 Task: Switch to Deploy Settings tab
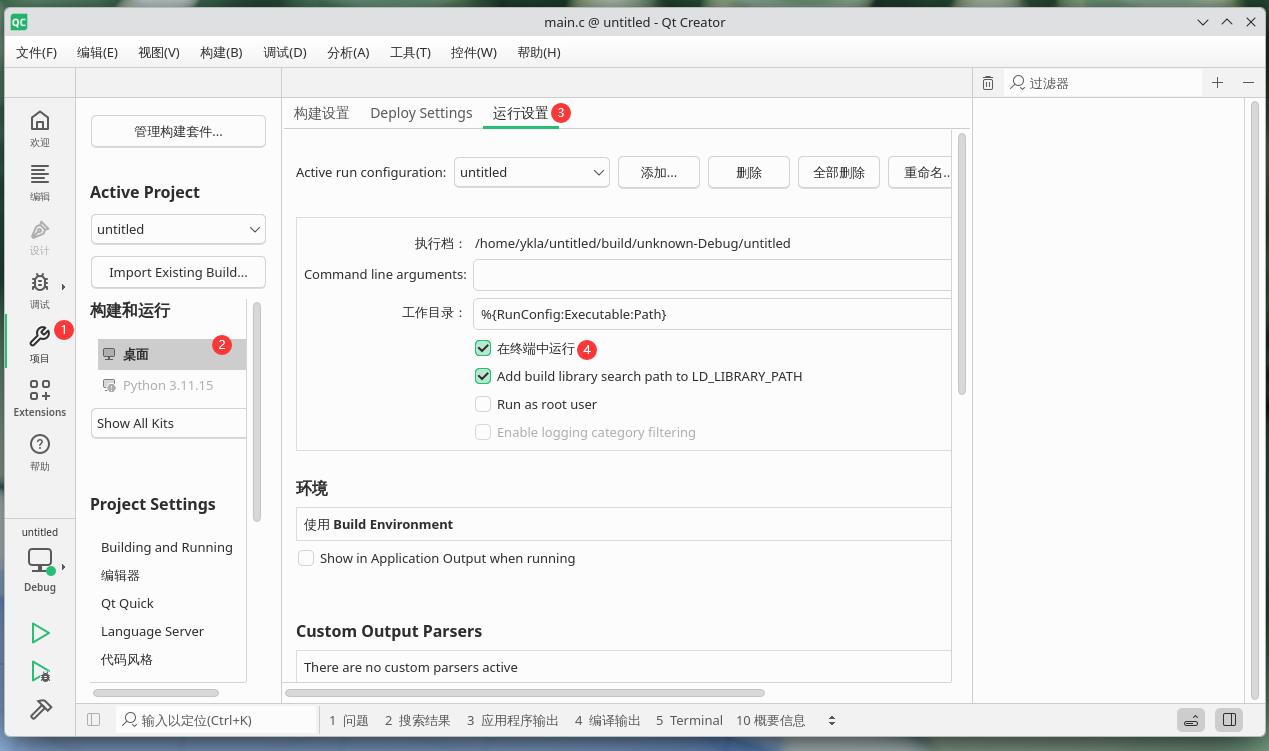click(421, 113)
